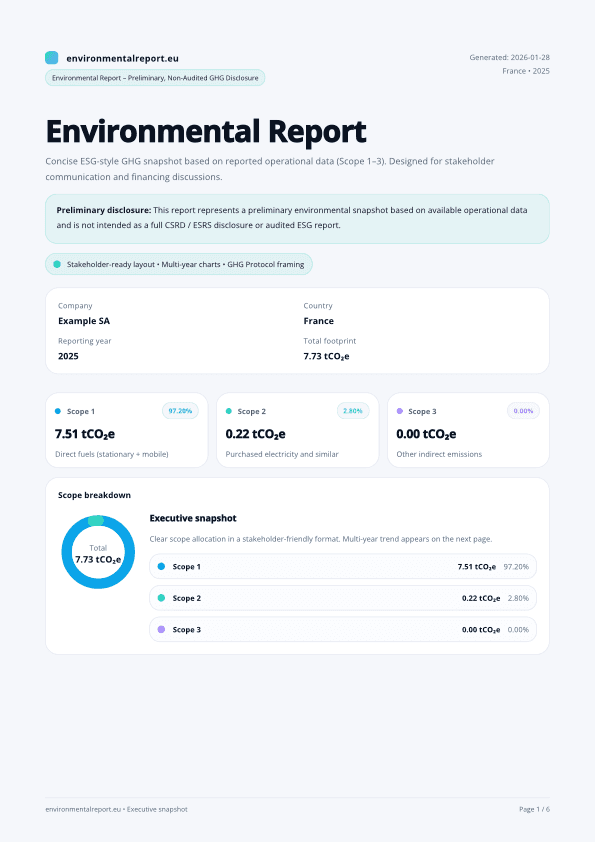Click the Preliminary, Non-Audited GHG Disclosure badge
The image size is (595, 842).
[155, 78]
